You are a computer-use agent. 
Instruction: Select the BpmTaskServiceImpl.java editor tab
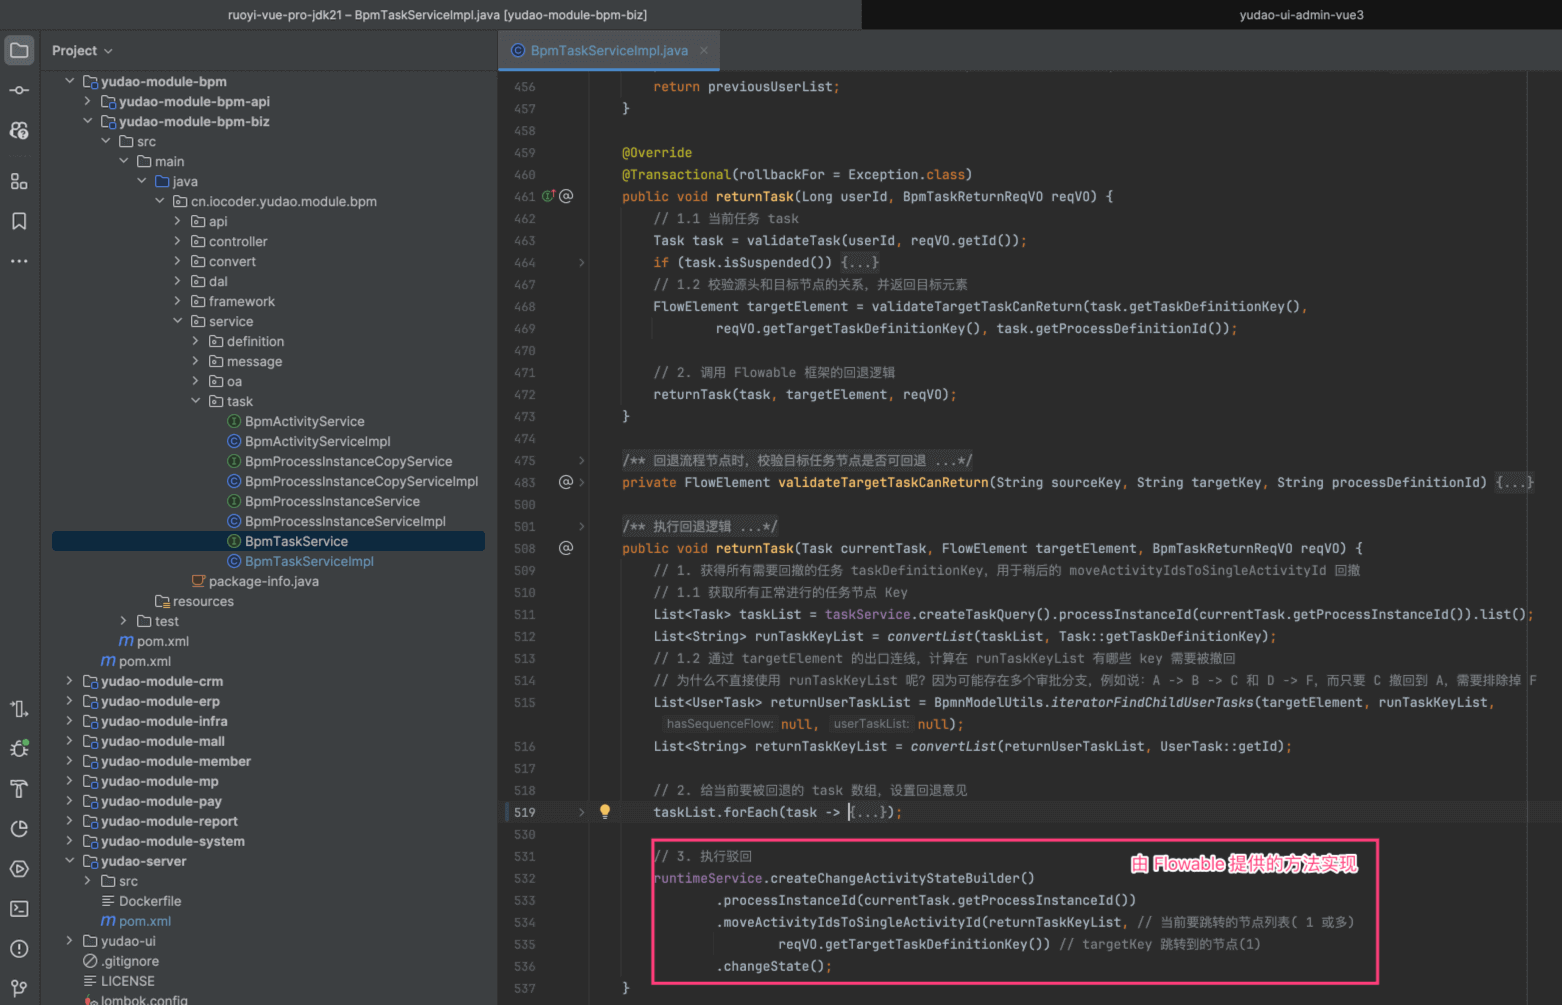pyautogui.click(x=608, y=50)
